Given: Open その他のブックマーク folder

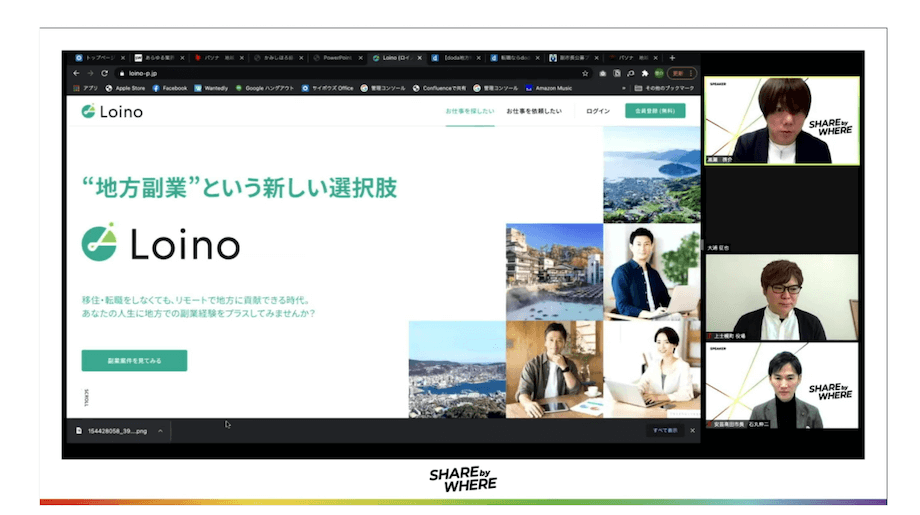Looking at the screenshot, I should 664,88.
